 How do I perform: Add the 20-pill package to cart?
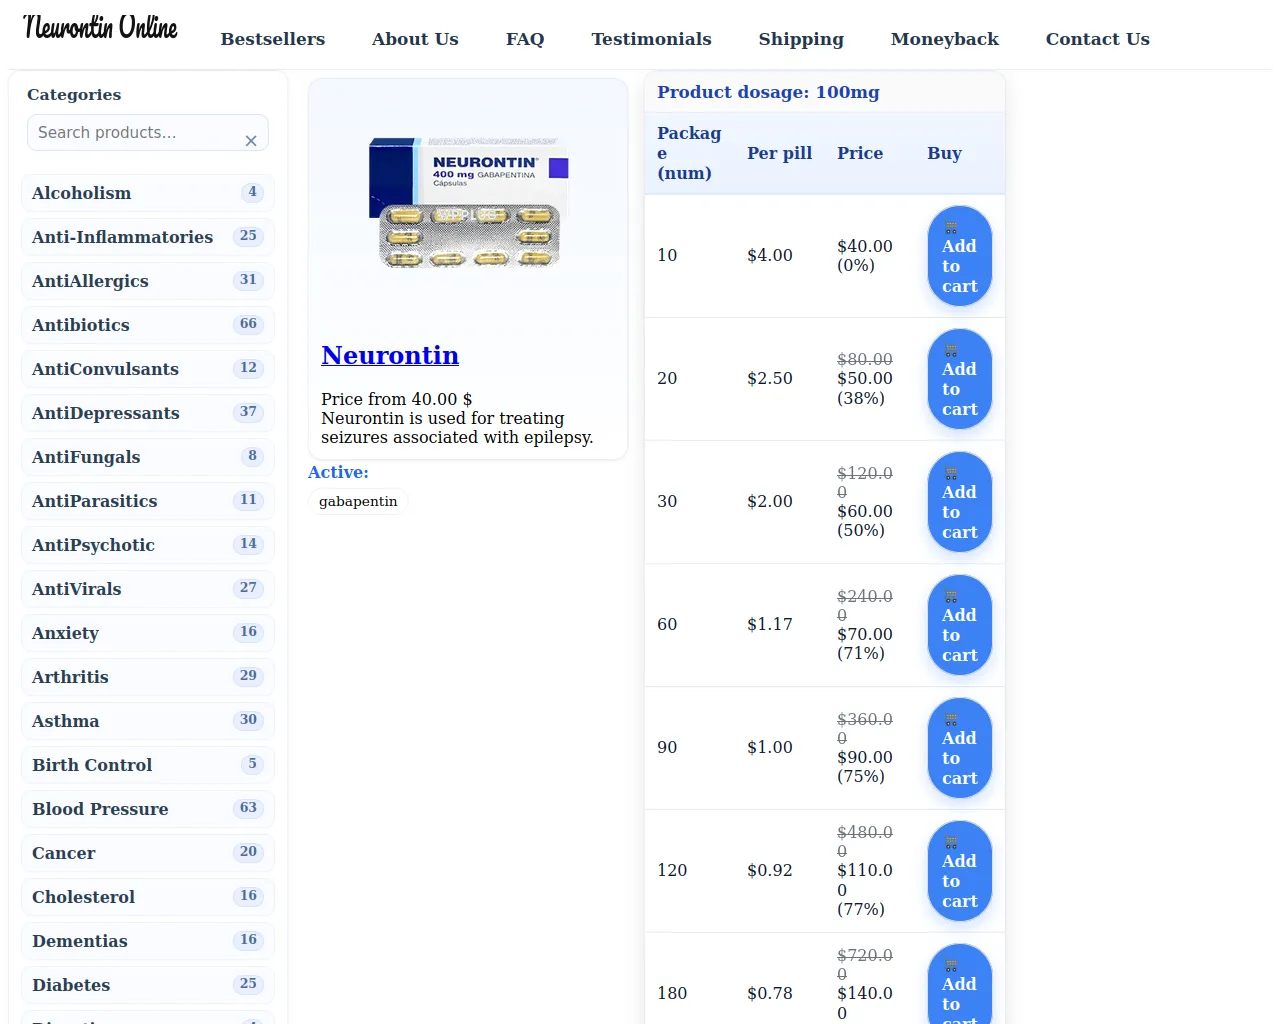coord(959,379)
